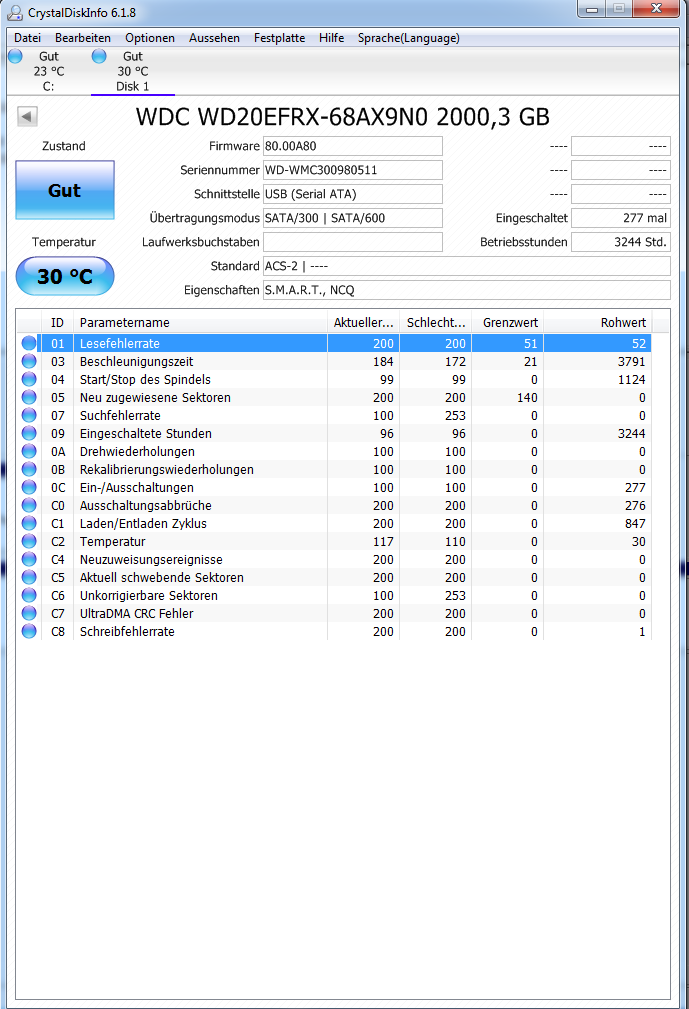Click raw value 847 in Laden/Entladen row
Screen dimensions: 689x1009
click(635, 524)
